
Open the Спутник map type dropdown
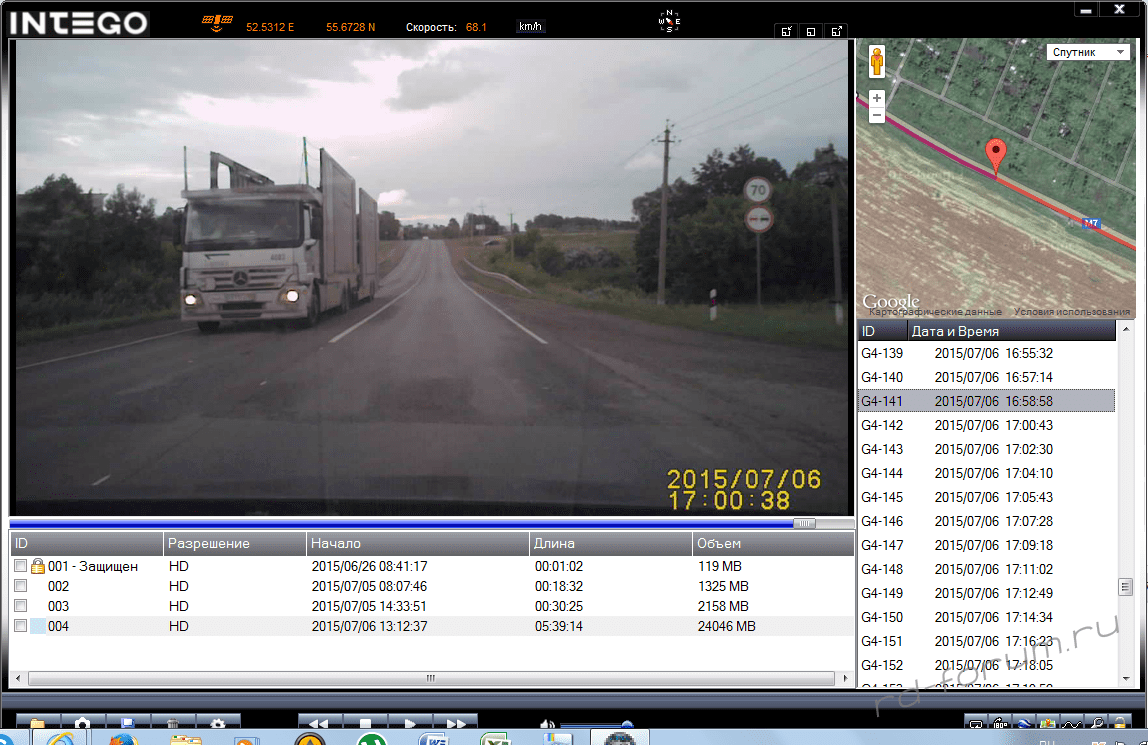coord(1088,52)
